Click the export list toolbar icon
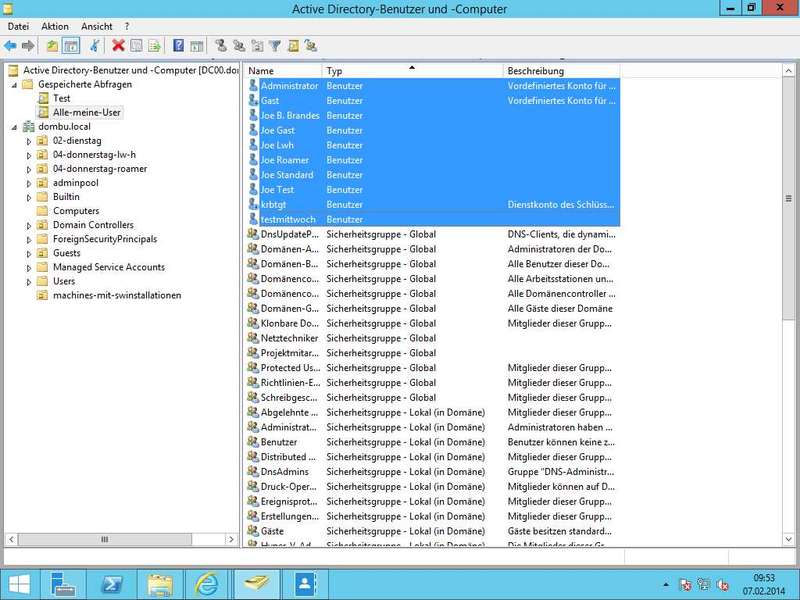Screen dimensions: 800x600 click(154, 45)
